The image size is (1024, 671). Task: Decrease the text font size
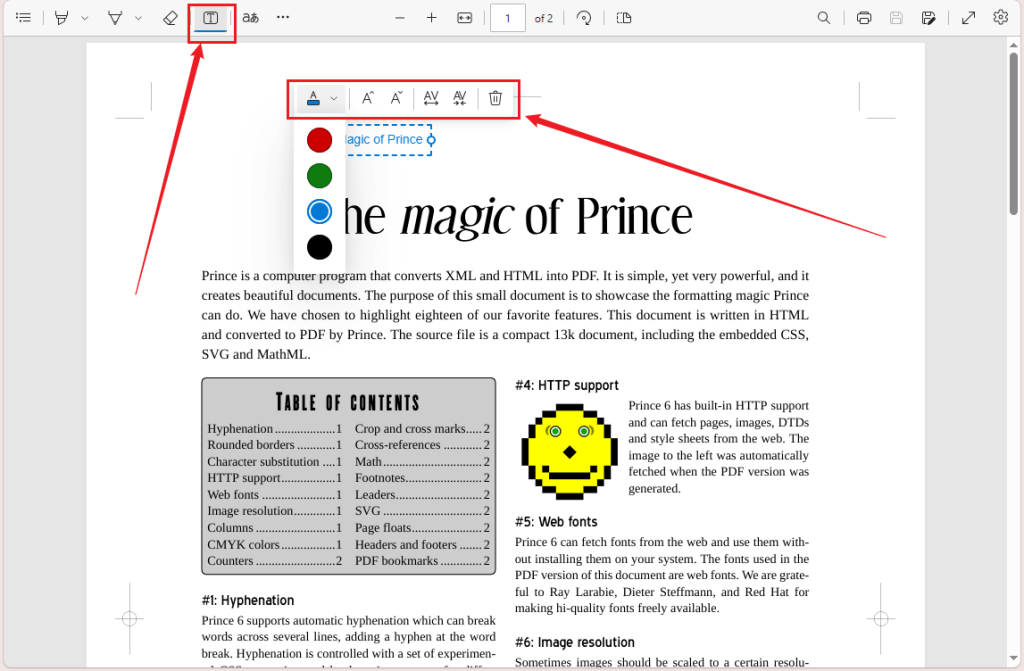coord(396,98)
